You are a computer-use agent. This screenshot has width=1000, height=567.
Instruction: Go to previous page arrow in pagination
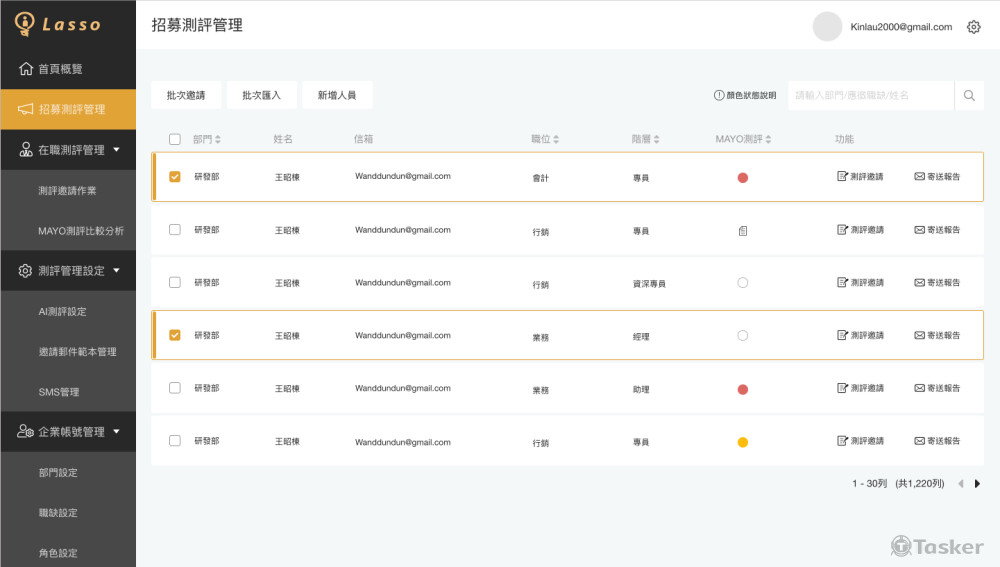pos(960,484)
